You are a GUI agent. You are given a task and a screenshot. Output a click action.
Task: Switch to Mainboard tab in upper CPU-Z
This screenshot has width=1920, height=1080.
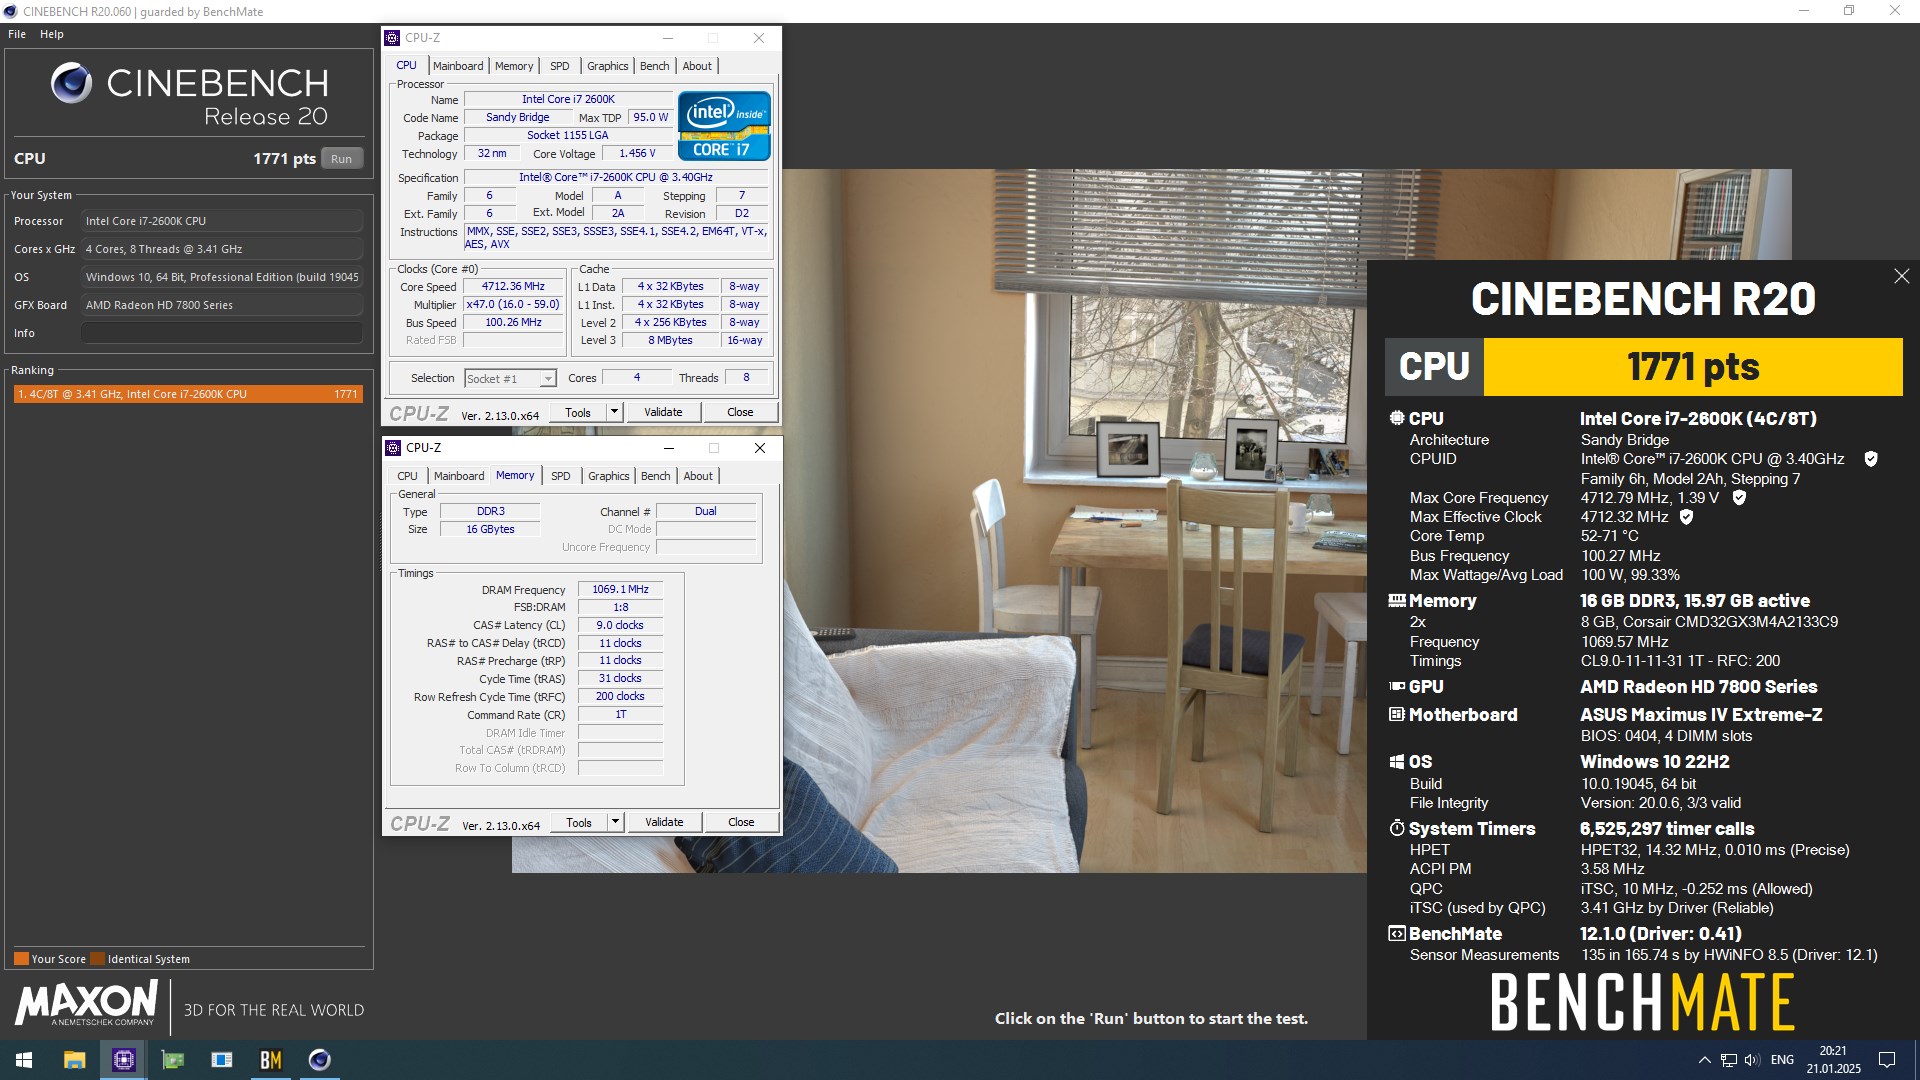click(x=458, y=66)
